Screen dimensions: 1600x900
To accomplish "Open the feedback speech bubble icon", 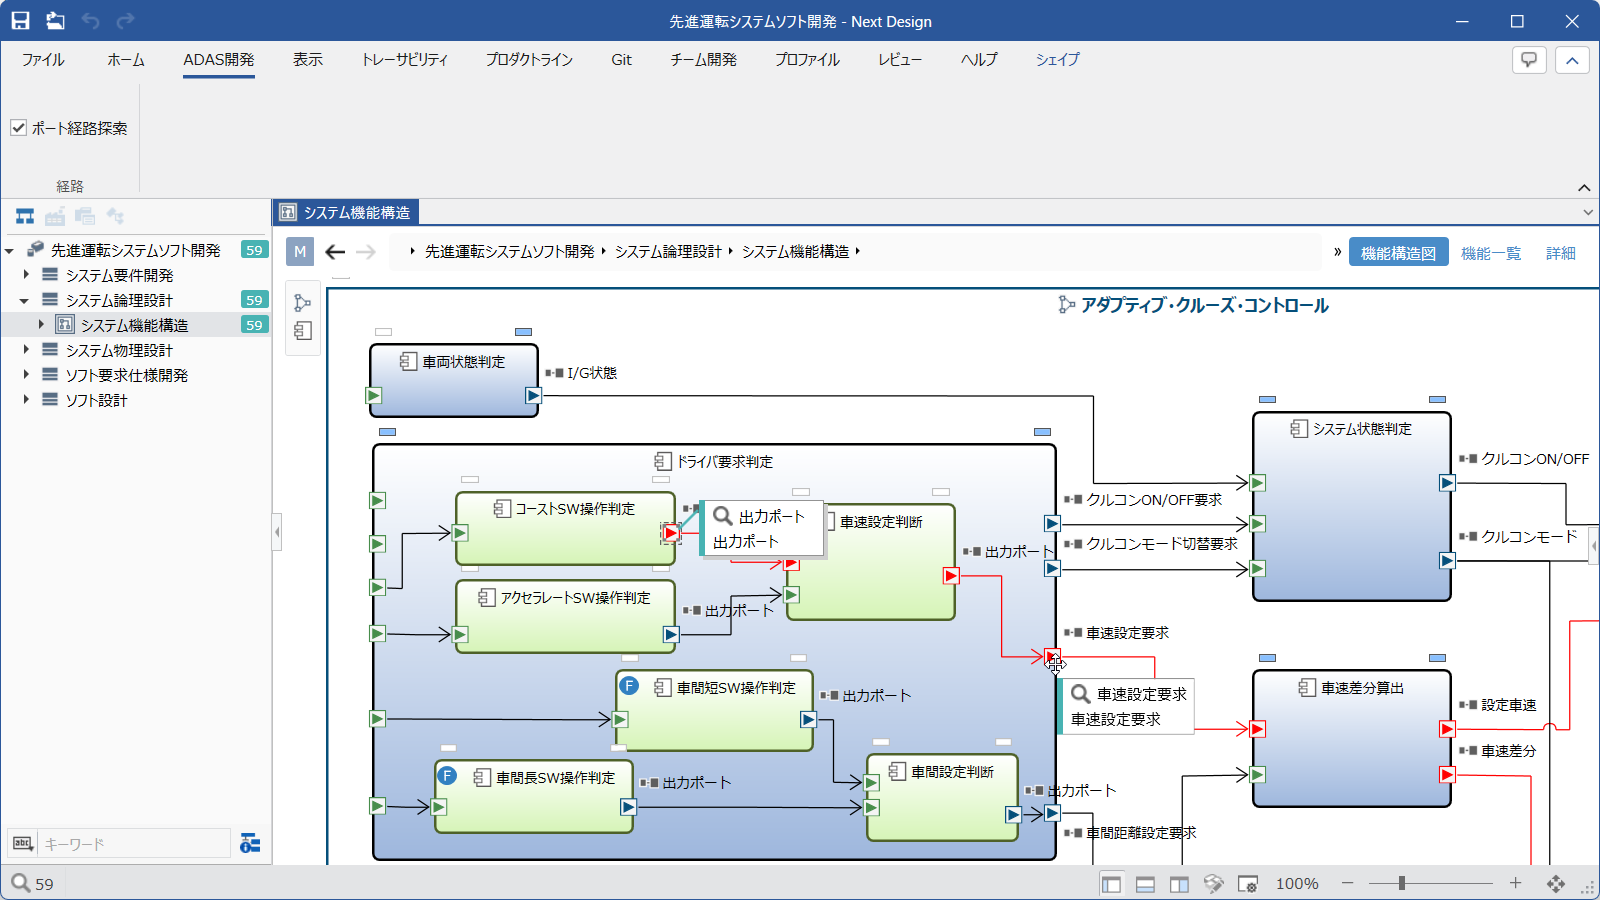I will tap(1529, 60).
